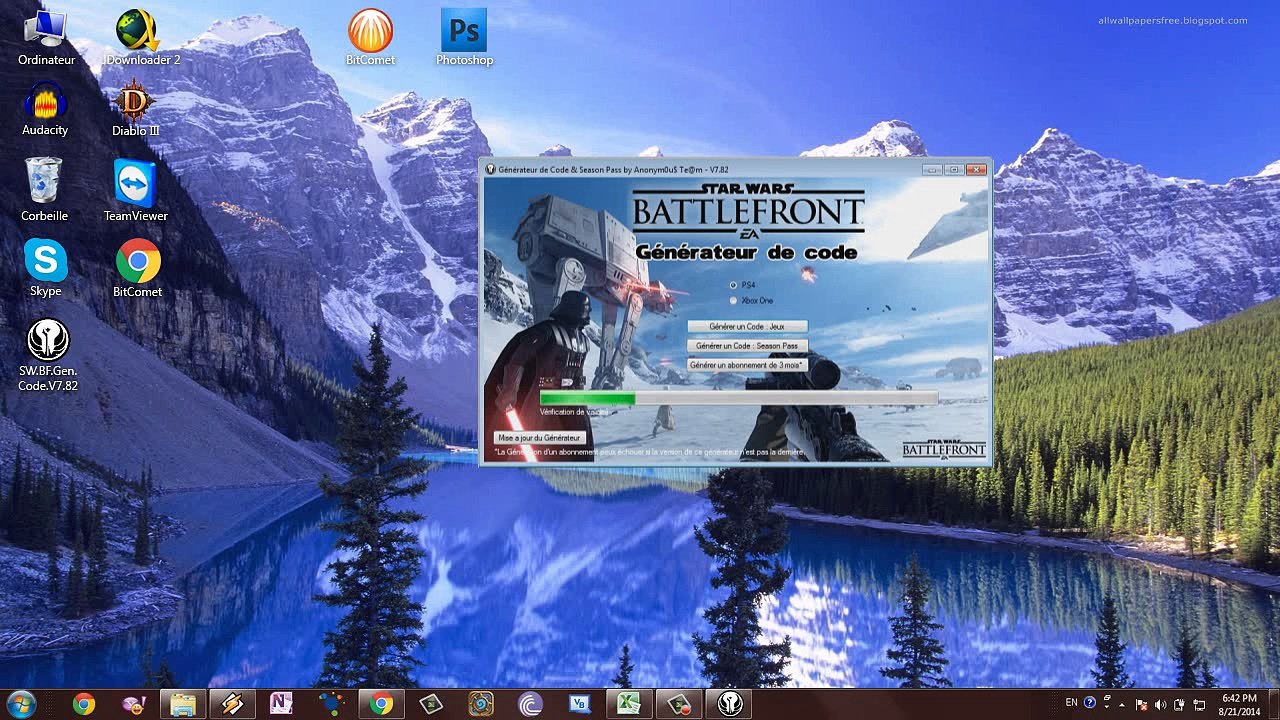Image resolution: width=1280 pixels, height=720 pixels.
Task: Minimize the Générateur de Code window
Action: click(x=932, y=170)
